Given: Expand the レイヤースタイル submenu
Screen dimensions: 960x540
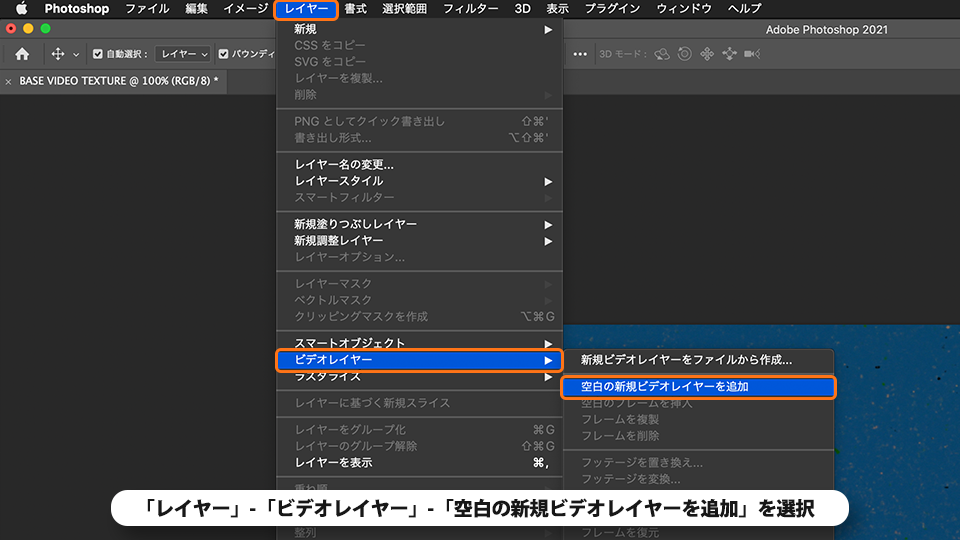Looking at the screenshot, I should click(x=419, y=181).
